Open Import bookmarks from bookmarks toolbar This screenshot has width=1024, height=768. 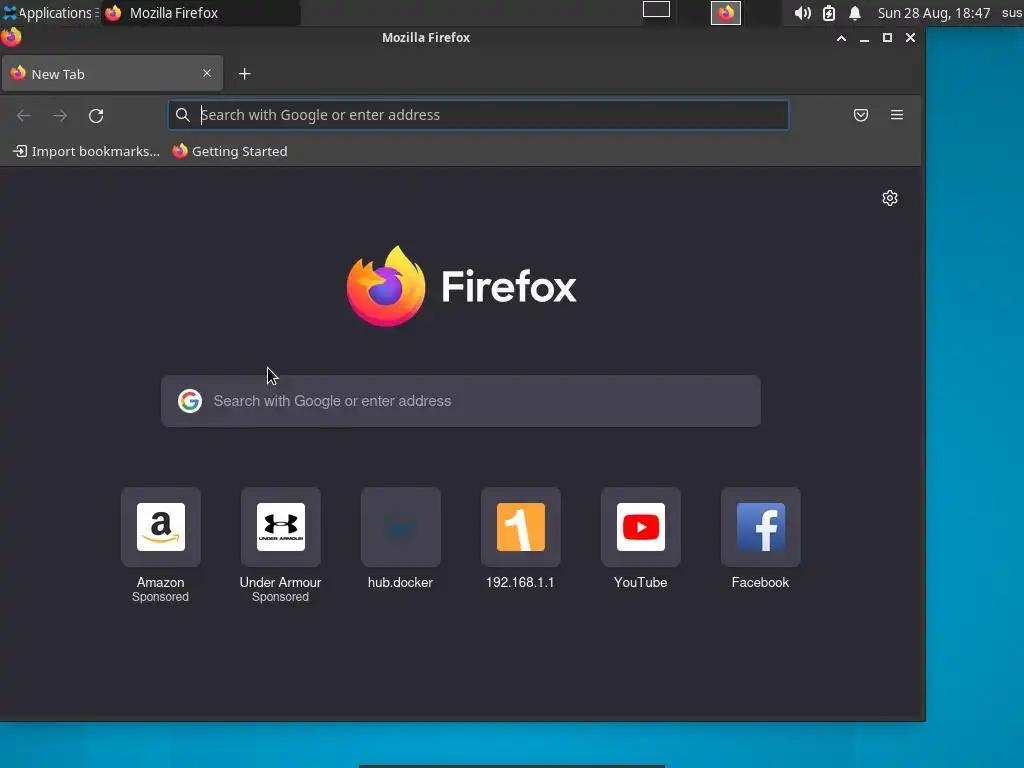[x=86, y=152]
